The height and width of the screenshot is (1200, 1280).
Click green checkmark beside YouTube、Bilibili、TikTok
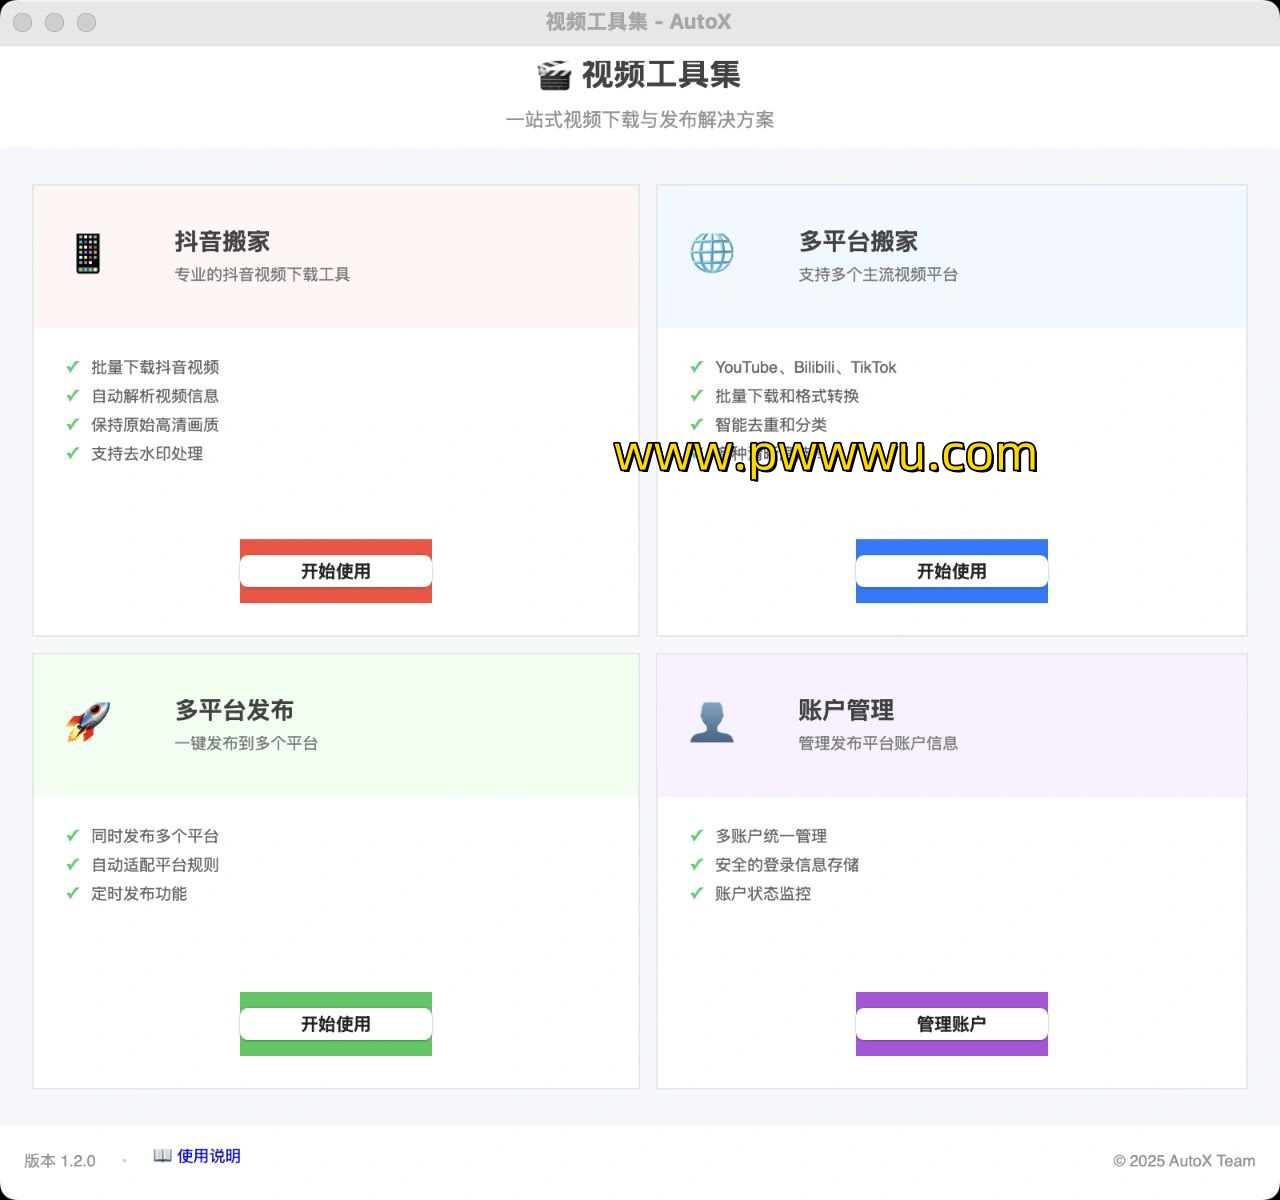(696, 367)
